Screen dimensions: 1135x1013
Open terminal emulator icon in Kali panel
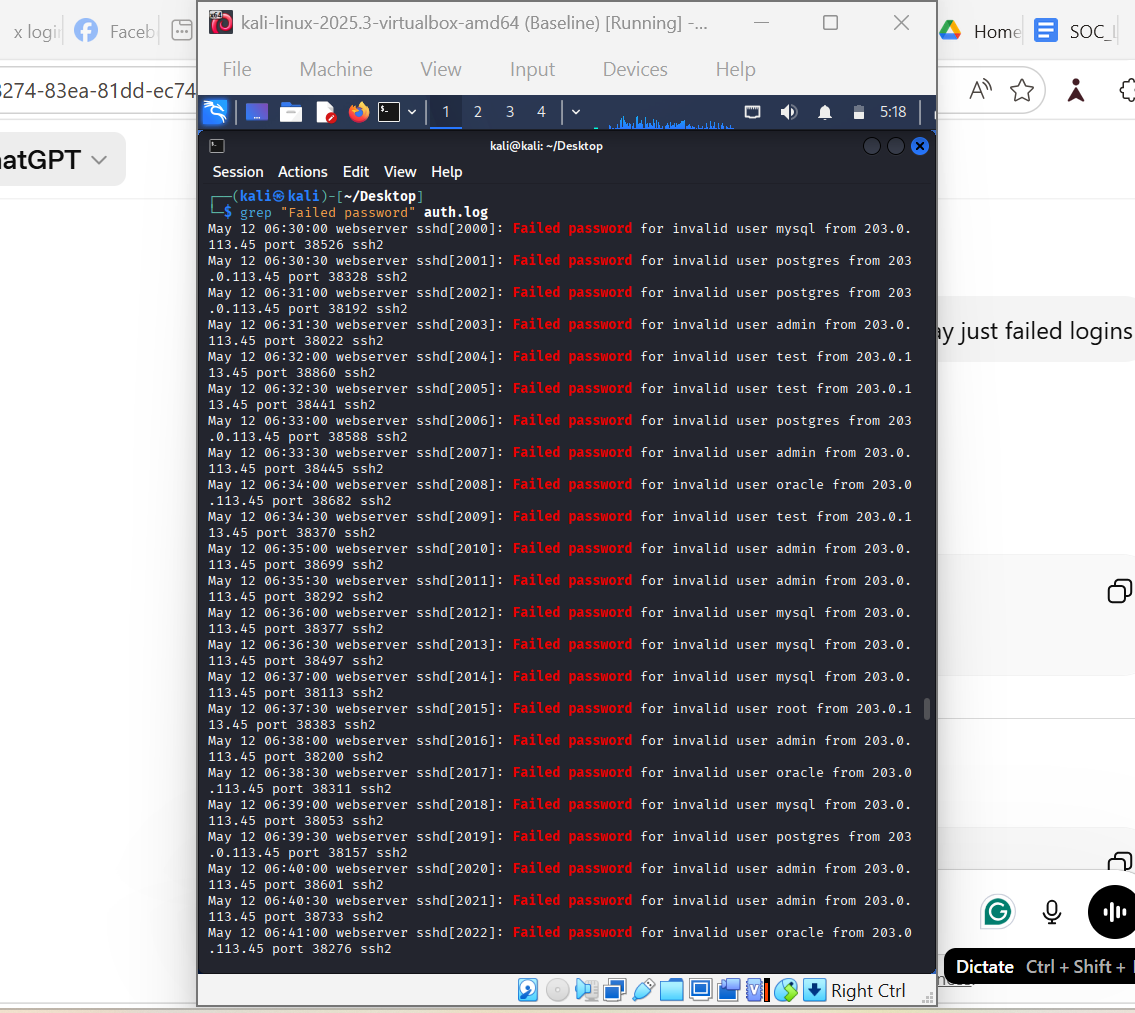(x=389, y=112)
